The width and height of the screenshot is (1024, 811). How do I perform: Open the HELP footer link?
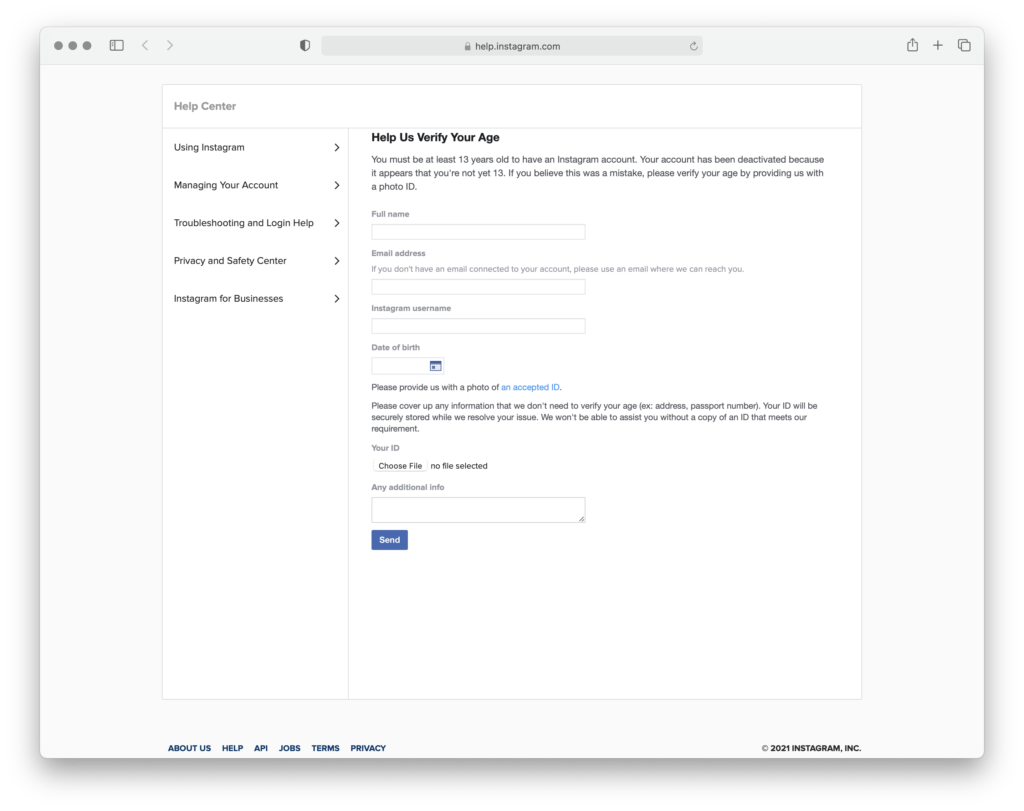[232, 748]
